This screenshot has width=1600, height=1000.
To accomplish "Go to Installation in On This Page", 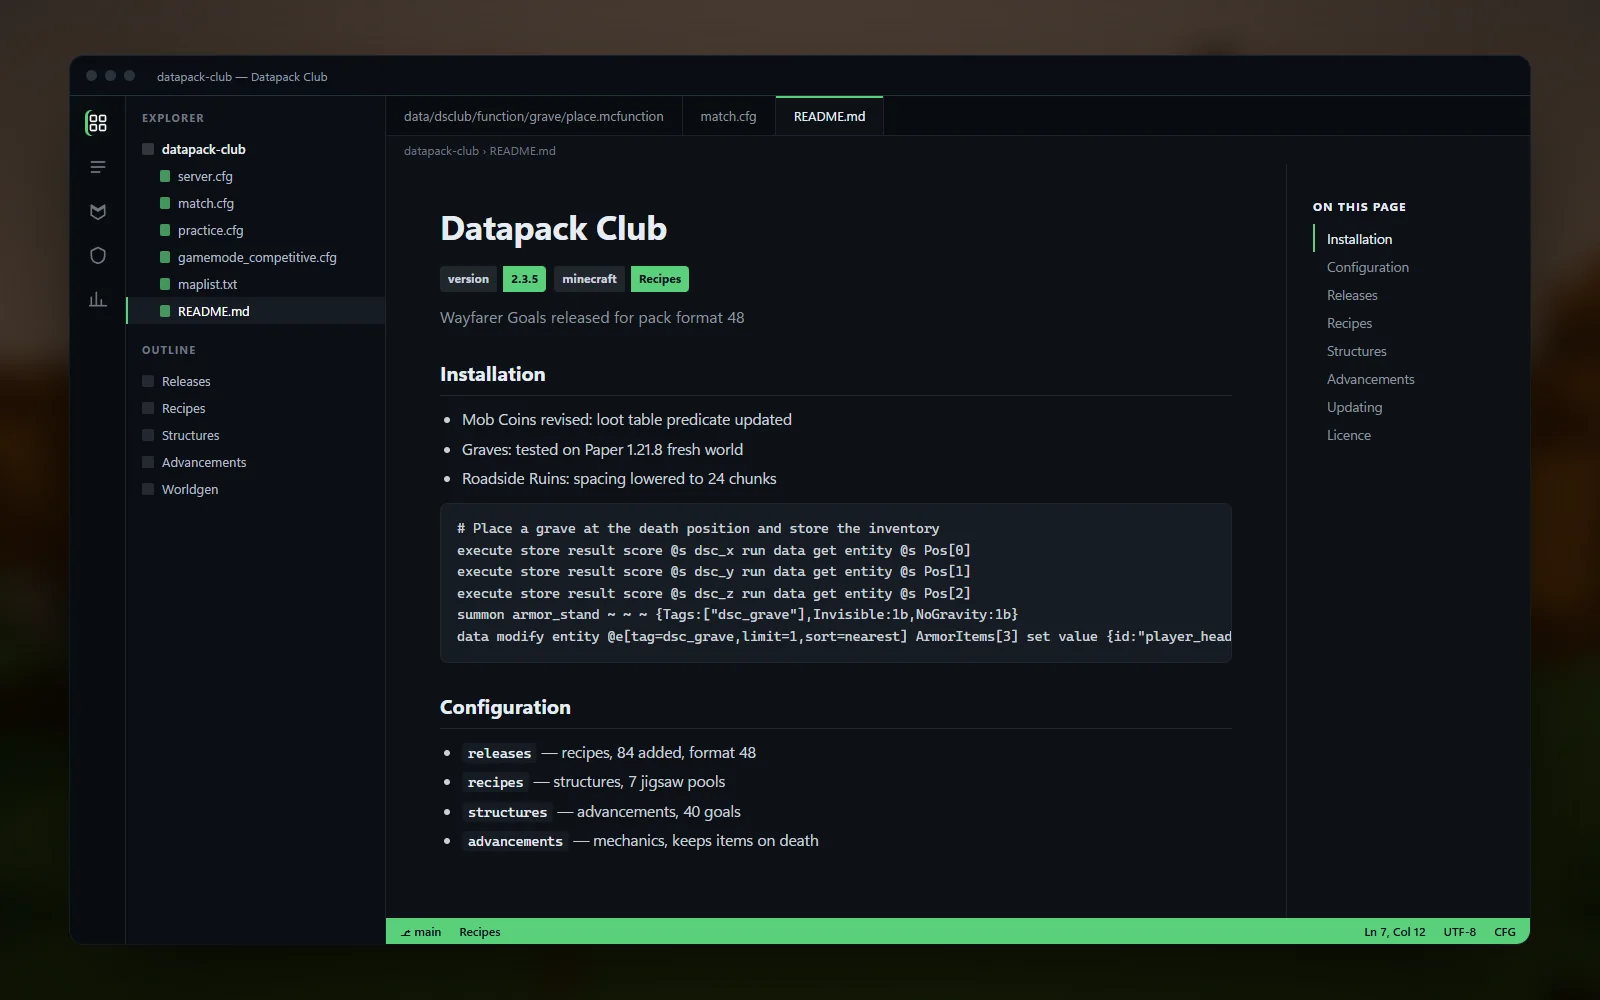I will pyautogui.click(x=1359, y=239).
